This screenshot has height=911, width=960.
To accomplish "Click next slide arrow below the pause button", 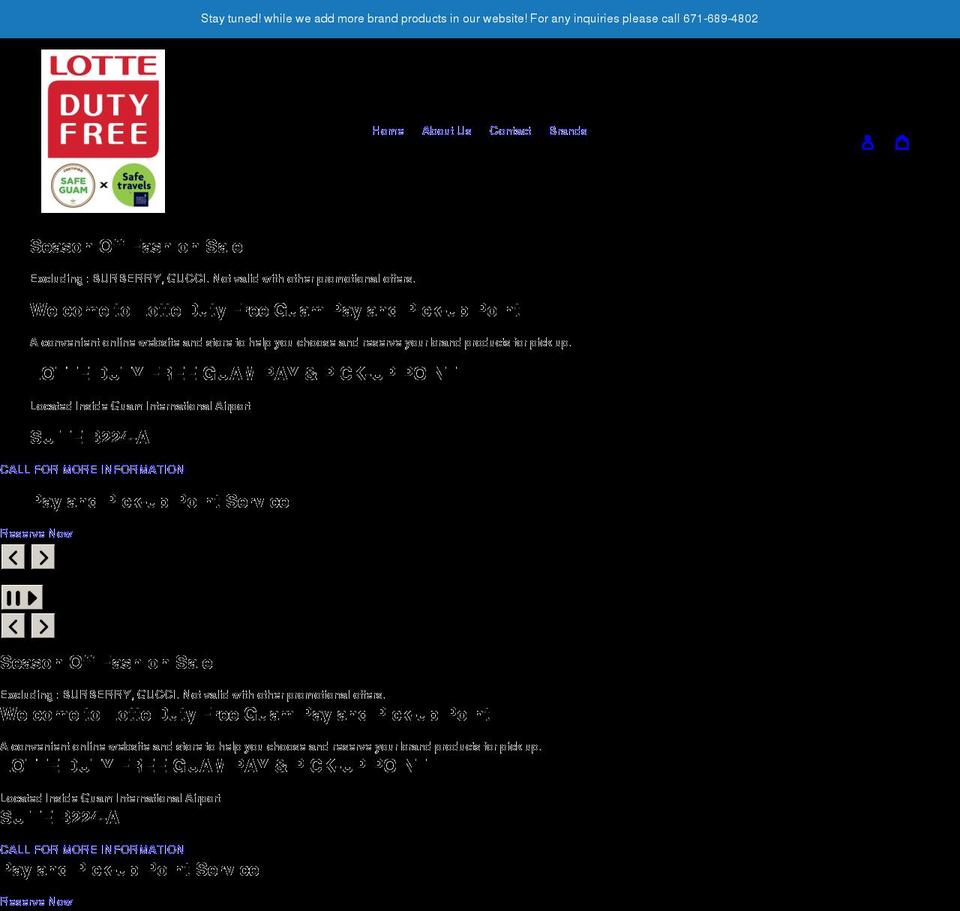I will point(43,626).
